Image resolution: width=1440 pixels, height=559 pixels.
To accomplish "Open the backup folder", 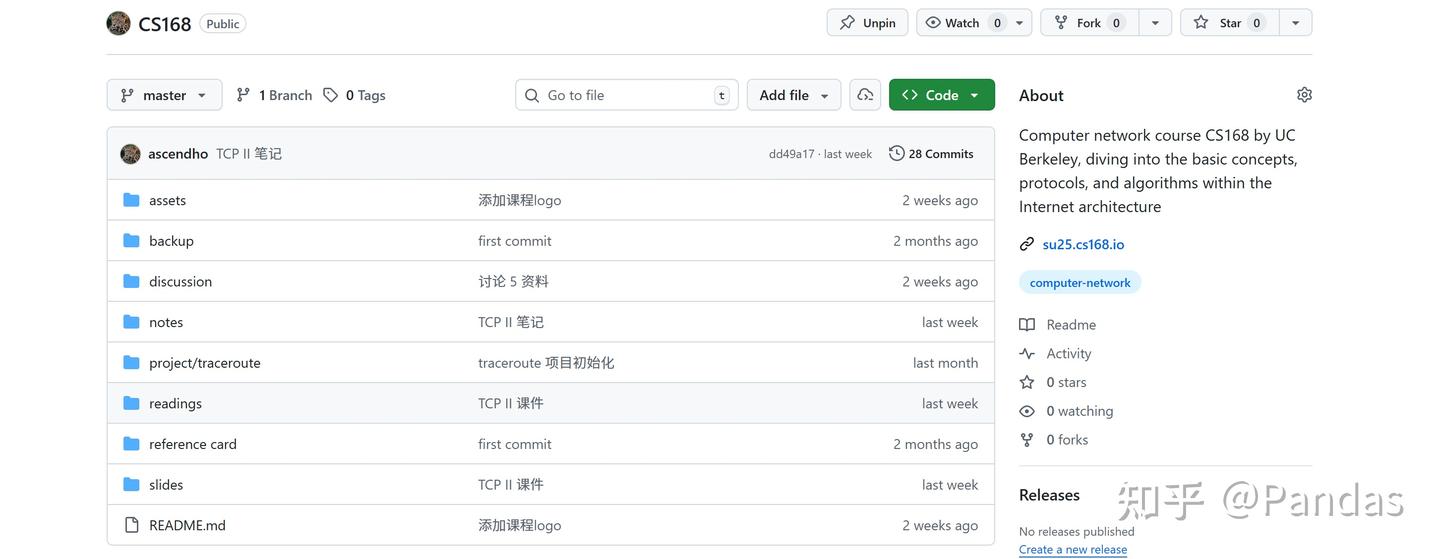I will (x=171, y=241).
